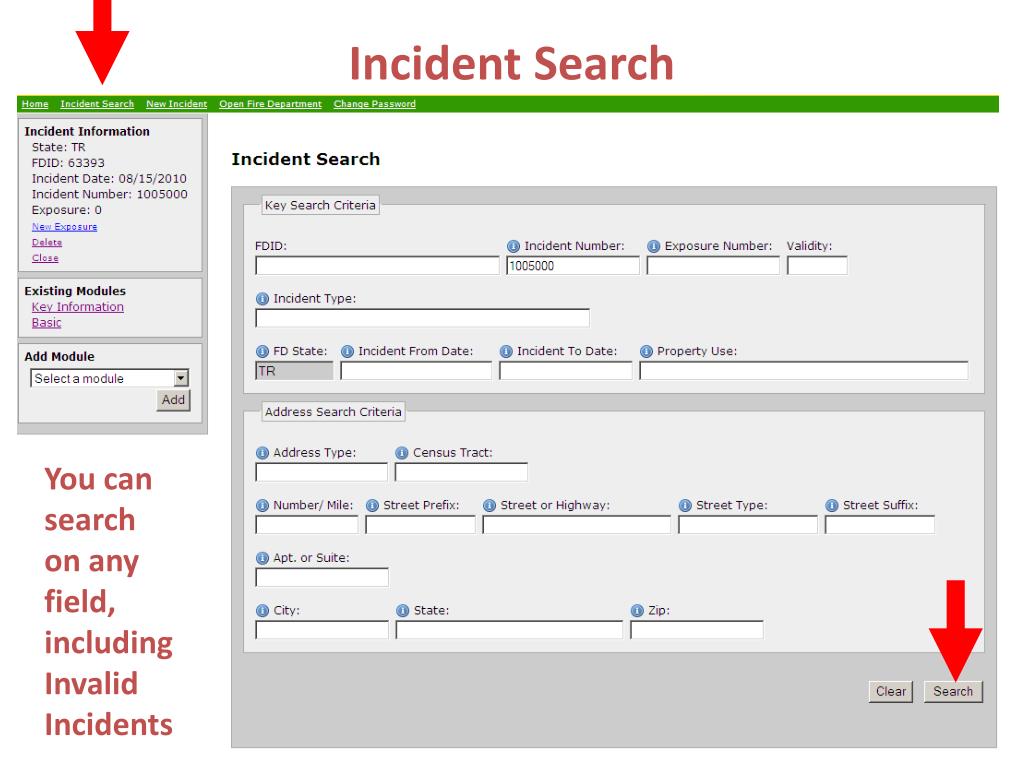
Task: Click the Clear button
Action: [x=891, y=692]
